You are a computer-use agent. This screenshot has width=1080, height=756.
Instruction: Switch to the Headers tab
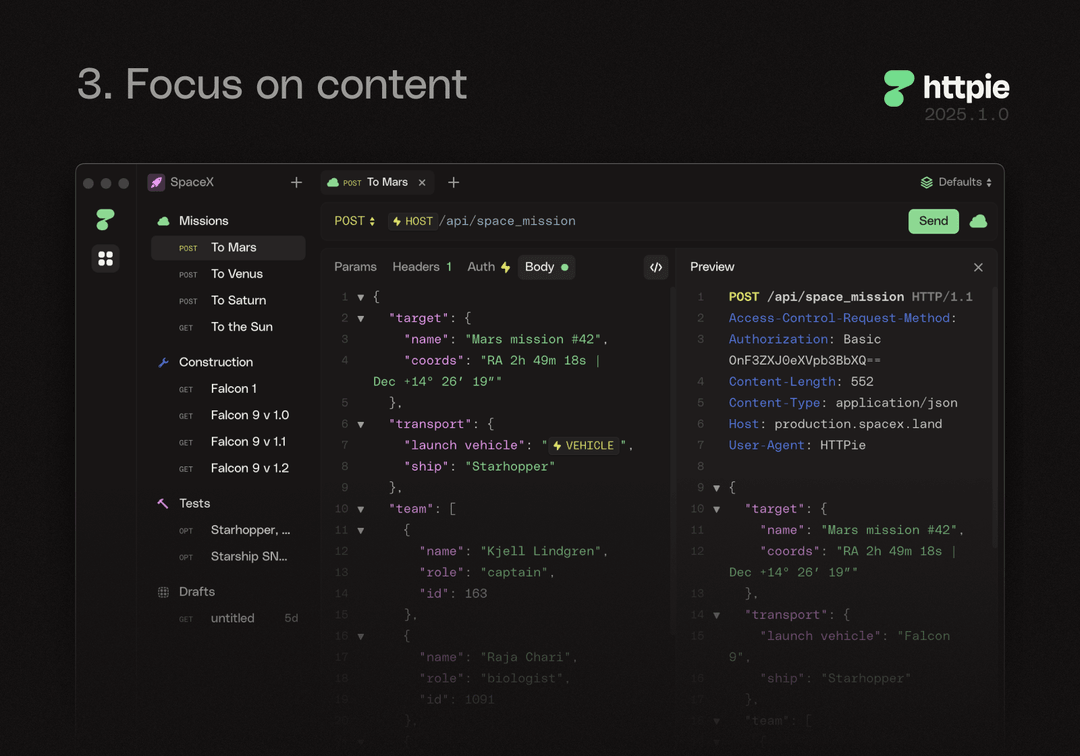pos(417,267)
